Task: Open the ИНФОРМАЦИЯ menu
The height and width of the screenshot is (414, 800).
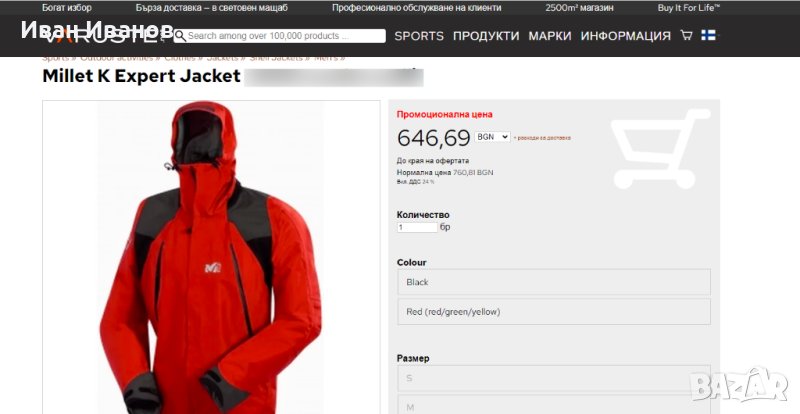Action: click(x=626, y=36)
